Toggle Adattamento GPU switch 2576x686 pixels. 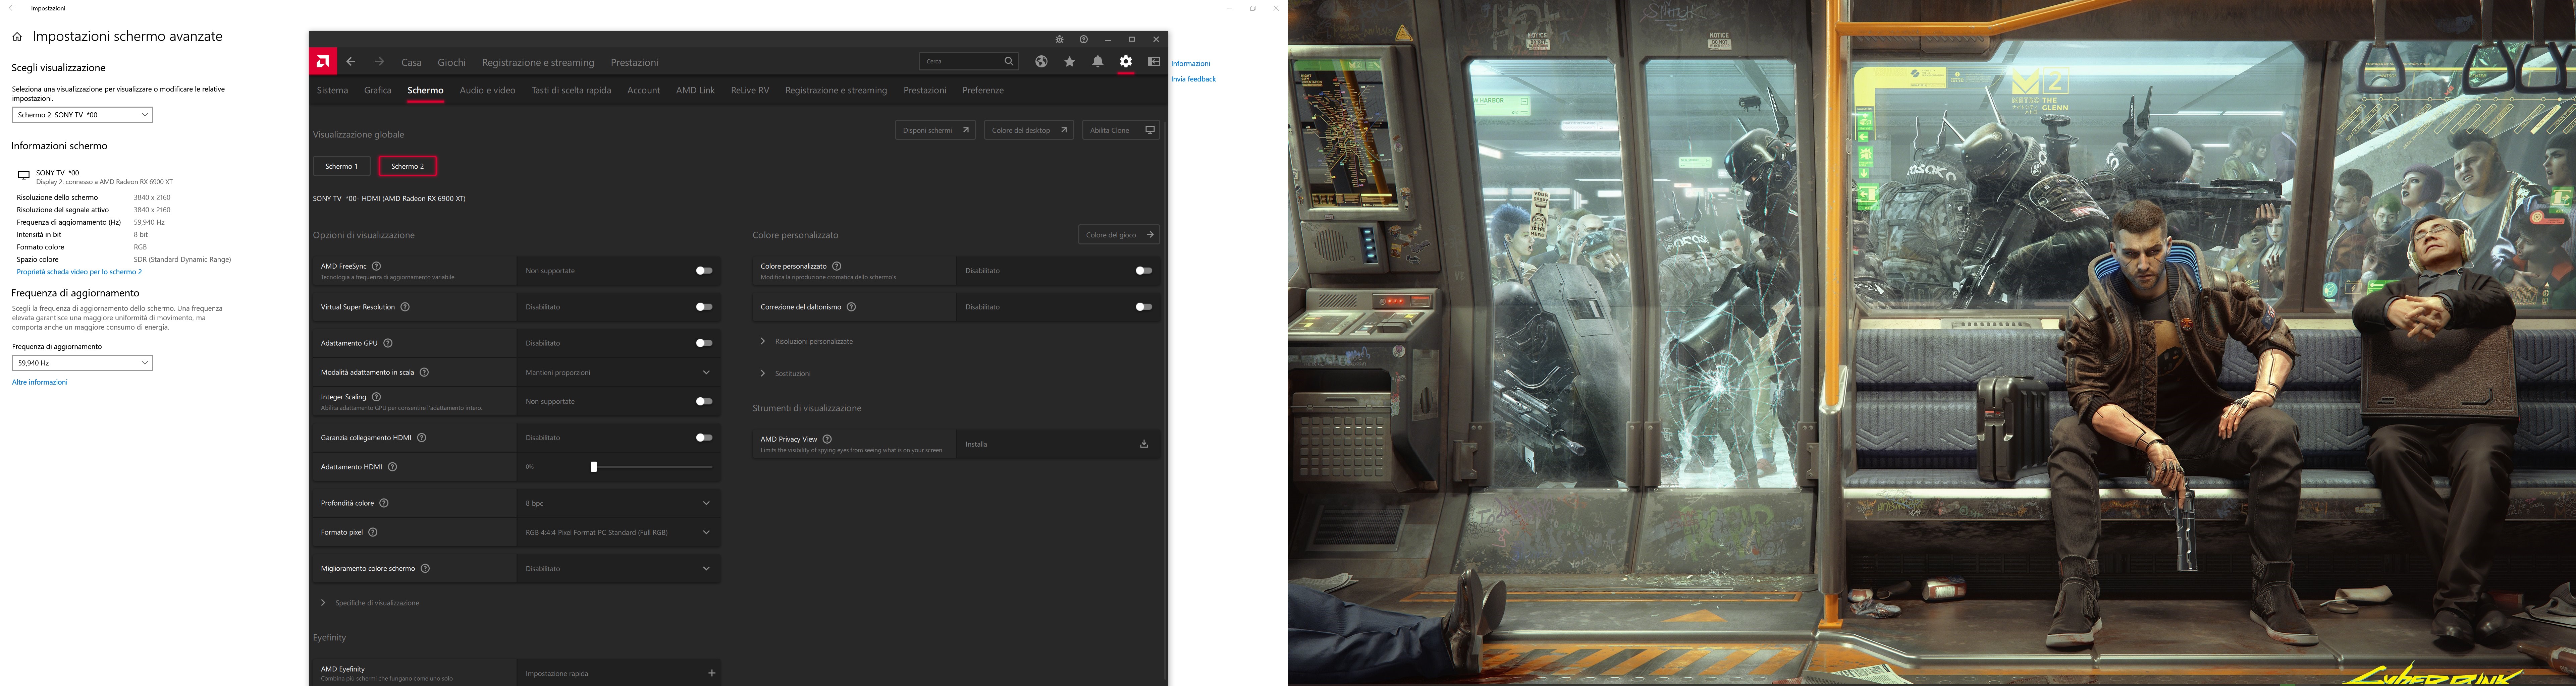coord(704,343)
